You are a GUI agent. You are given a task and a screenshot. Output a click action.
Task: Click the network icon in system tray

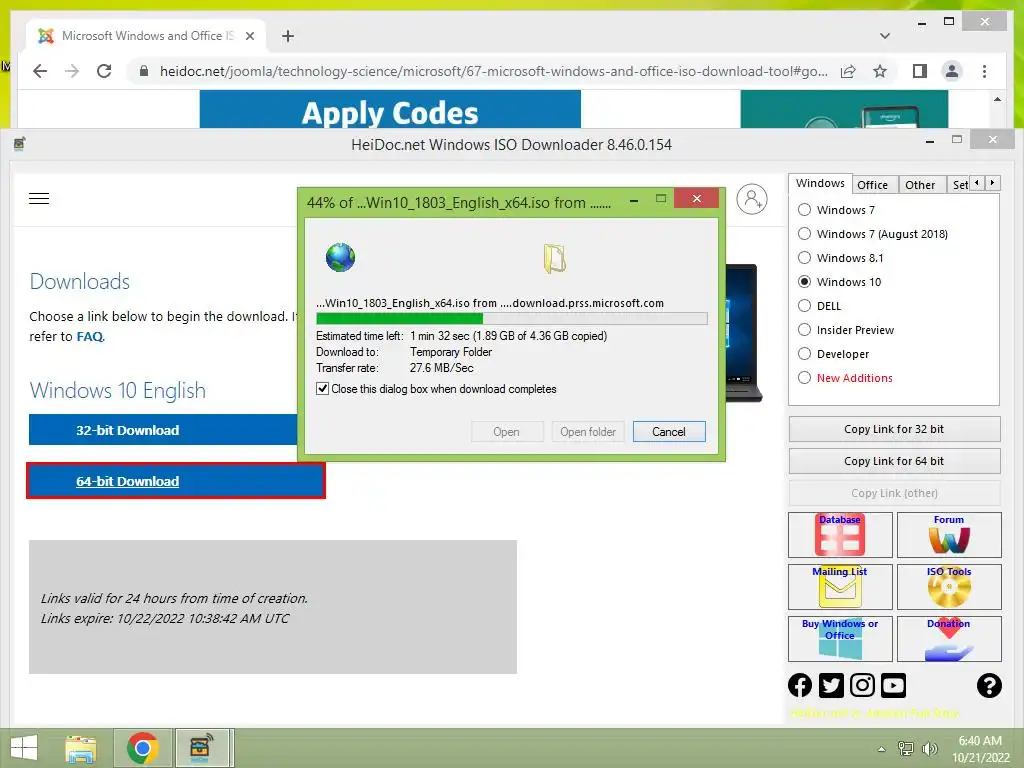[x=905, y=749]
